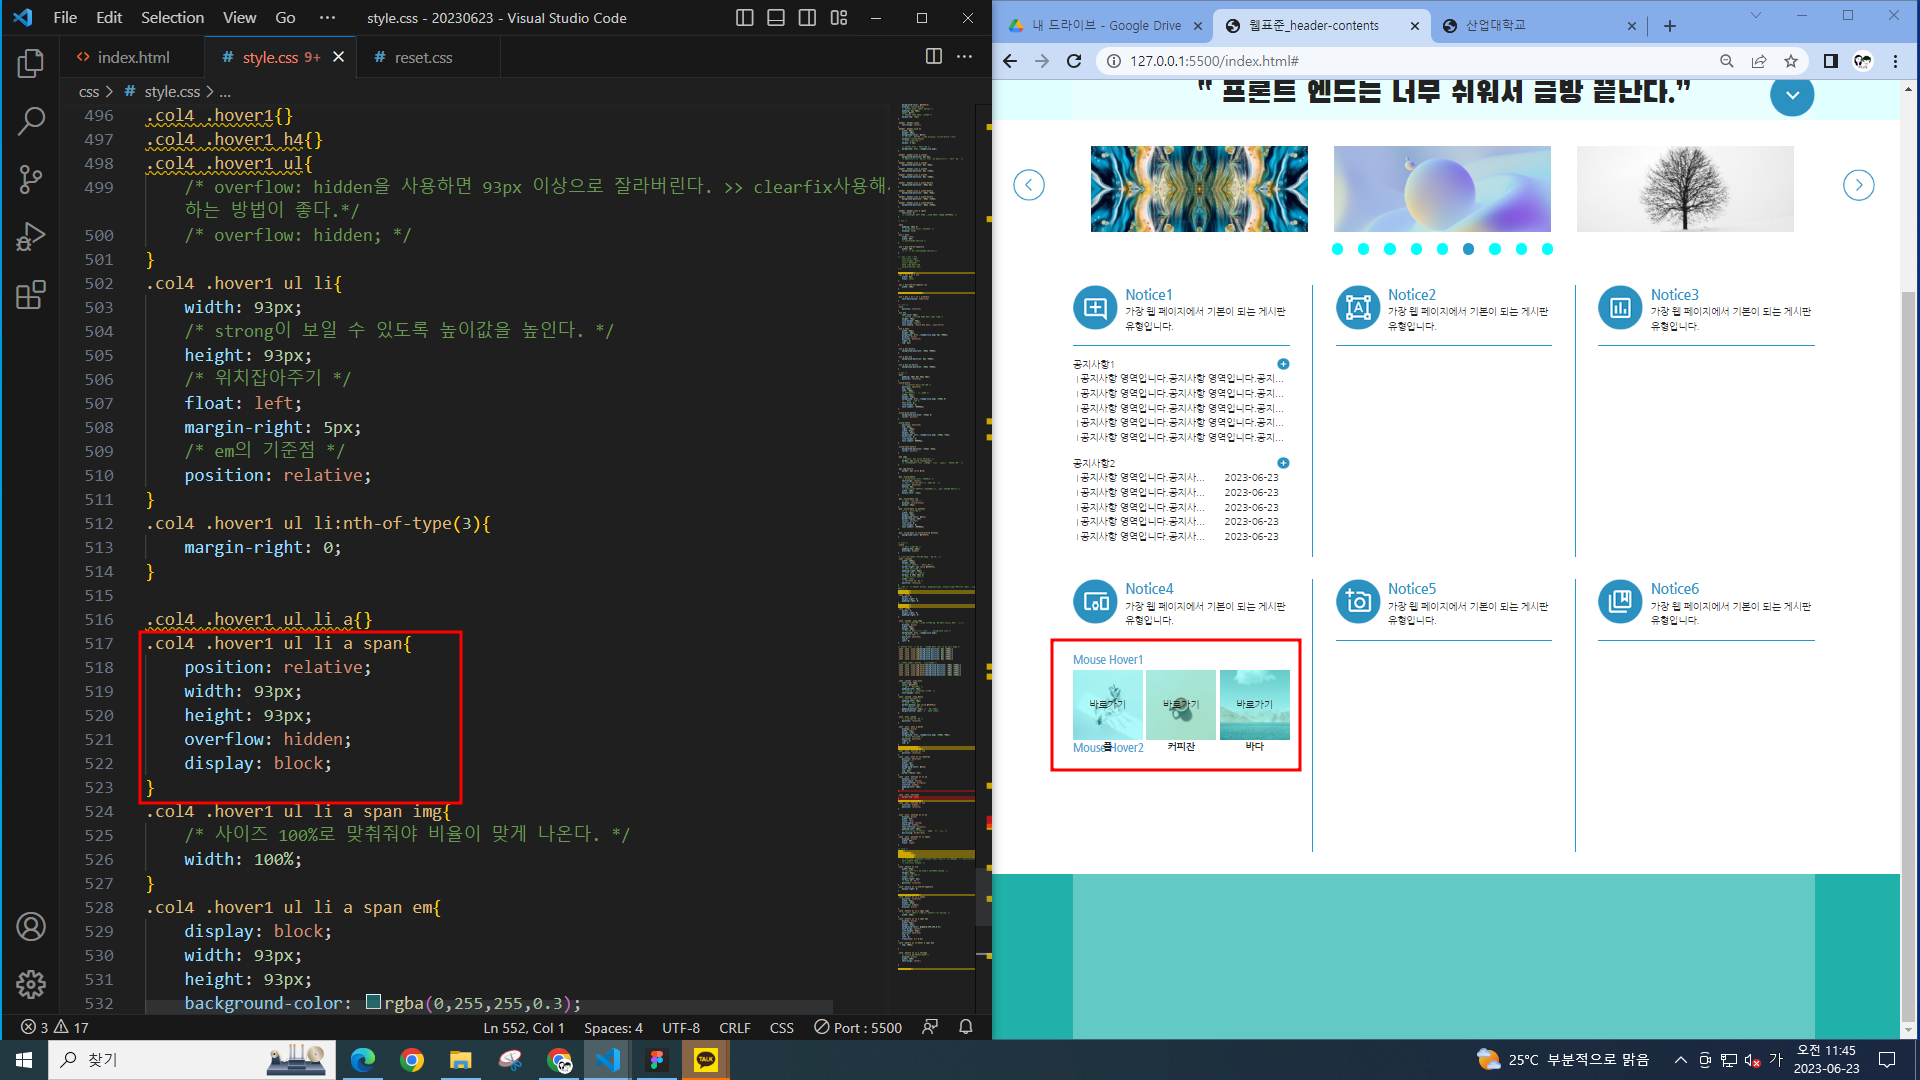Open the Spaces: 4 indentation selector
The height and width of the screenshot is (1080, 1920).
click(x=612, y=1027)
